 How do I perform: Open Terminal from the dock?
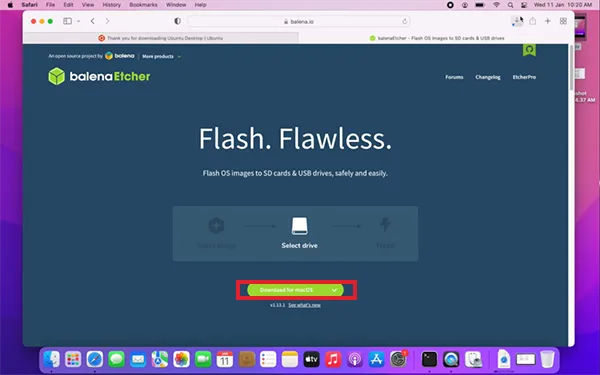tap(429, 359)
